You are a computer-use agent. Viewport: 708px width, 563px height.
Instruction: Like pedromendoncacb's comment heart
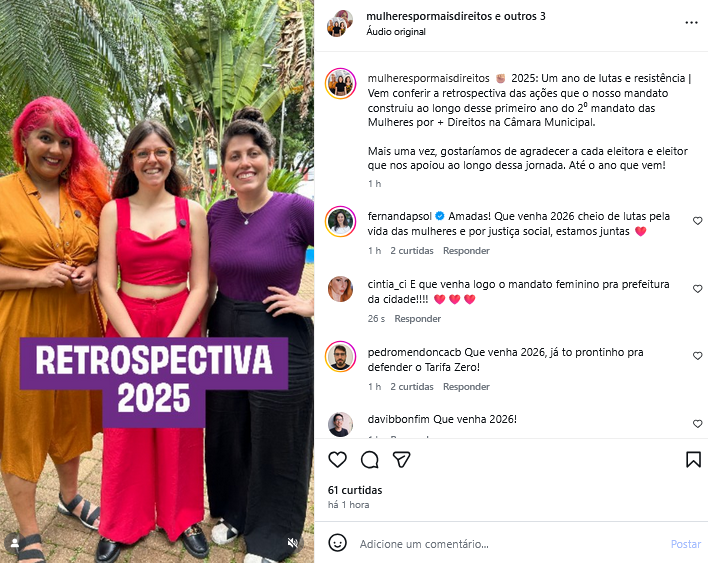pos(698,356)
